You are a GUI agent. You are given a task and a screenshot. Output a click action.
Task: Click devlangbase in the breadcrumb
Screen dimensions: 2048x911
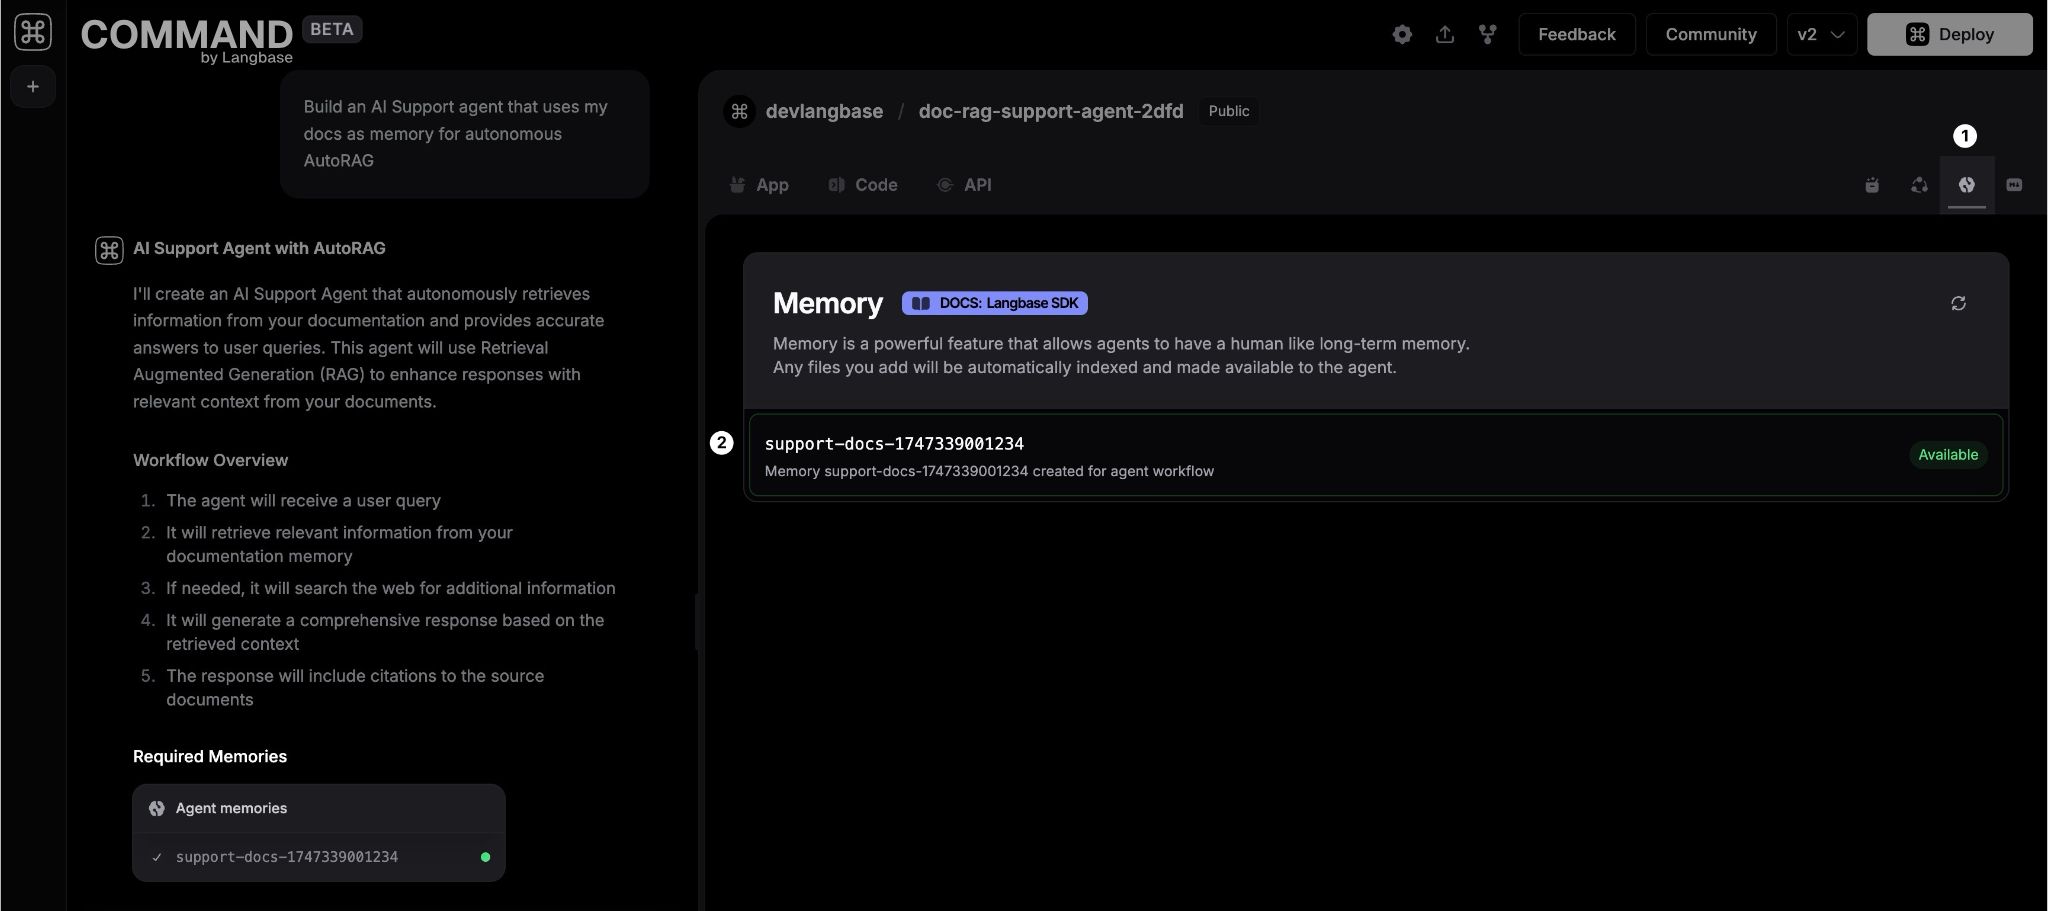(x=824, y=111)
